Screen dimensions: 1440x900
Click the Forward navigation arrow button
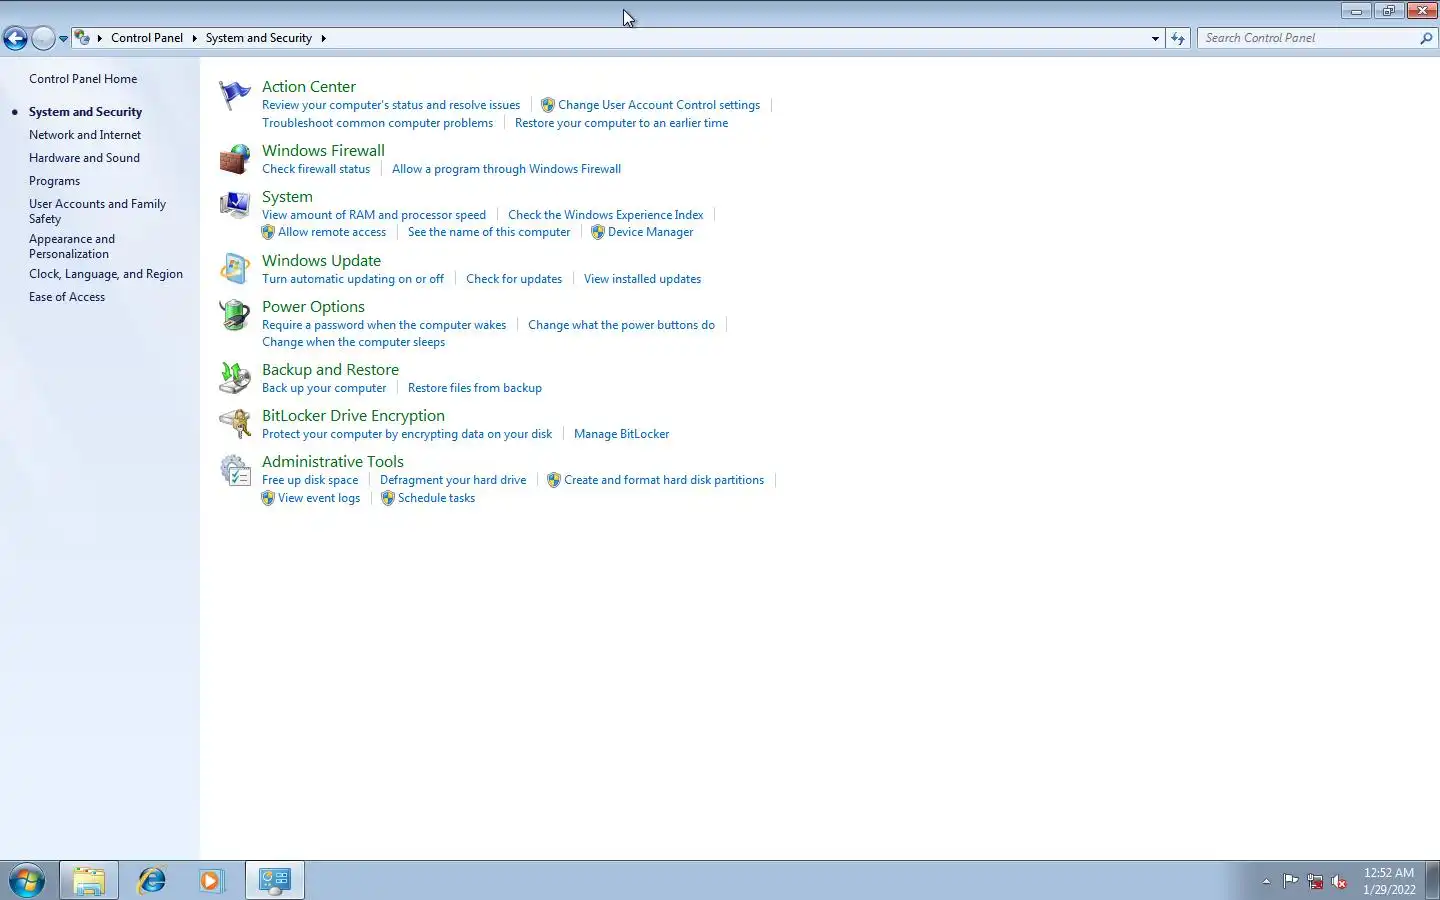[x=43, y=38]
